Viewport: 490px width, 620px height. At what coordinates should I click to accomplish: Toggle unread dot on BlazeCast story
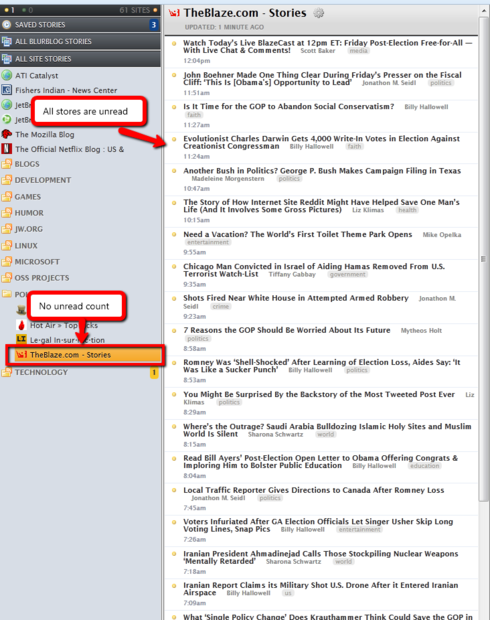(174, 43)
